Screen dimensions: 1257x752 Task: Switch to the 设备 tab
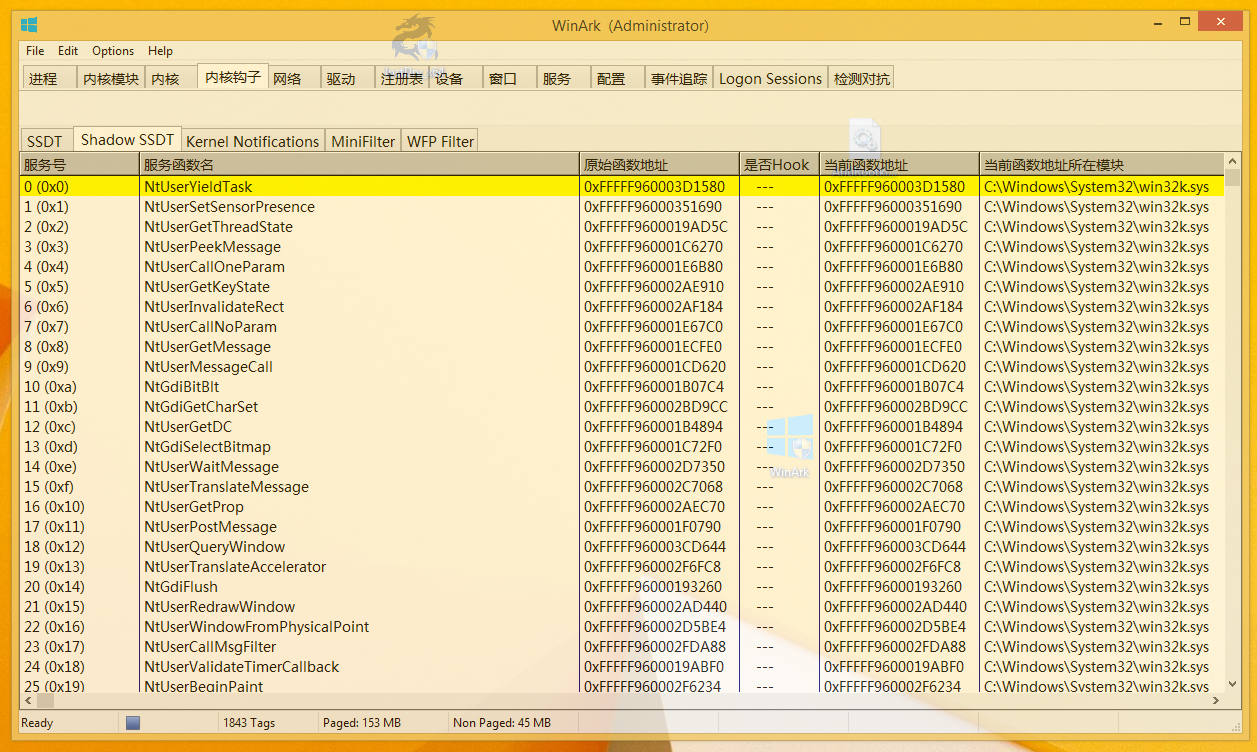point(455,79)
